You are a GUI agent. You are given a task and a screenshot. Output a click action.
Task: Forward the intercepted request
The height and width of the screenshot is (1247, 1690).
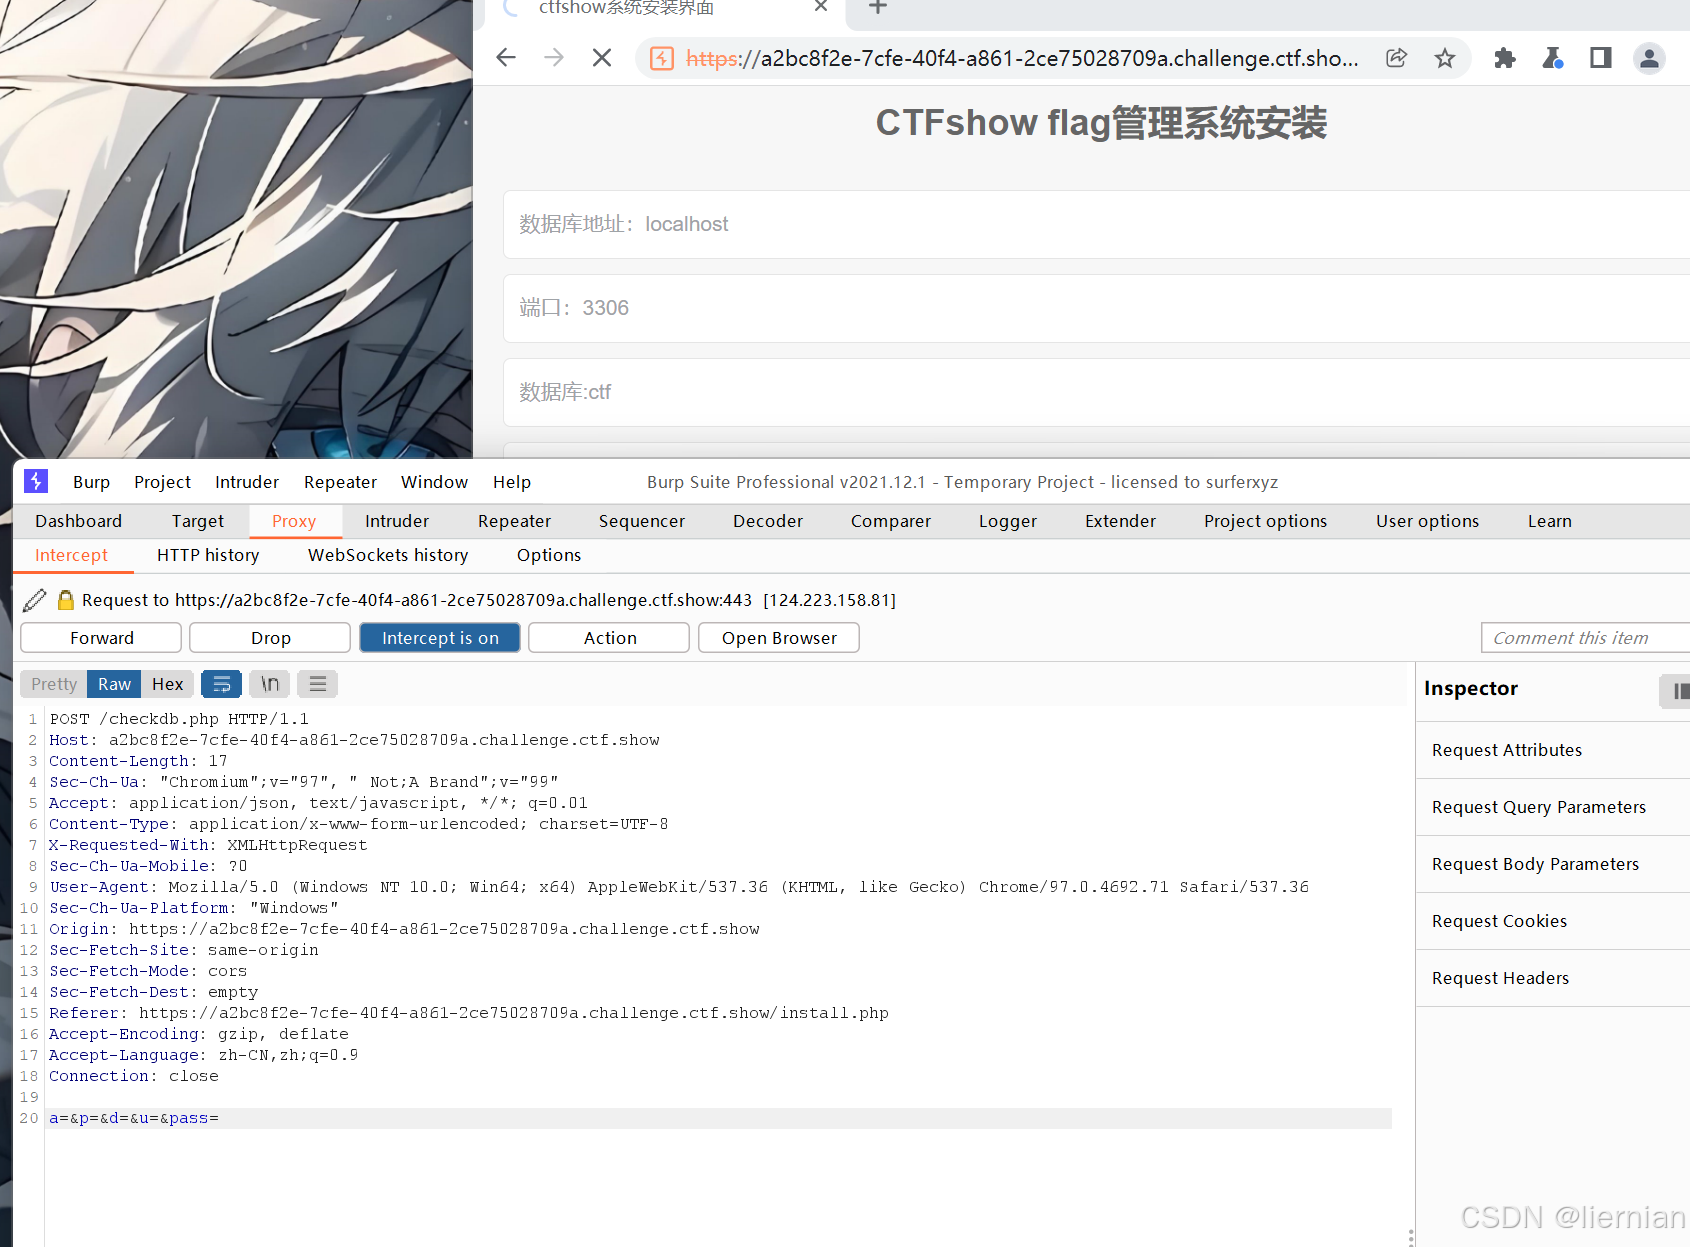tap(100, 637)
